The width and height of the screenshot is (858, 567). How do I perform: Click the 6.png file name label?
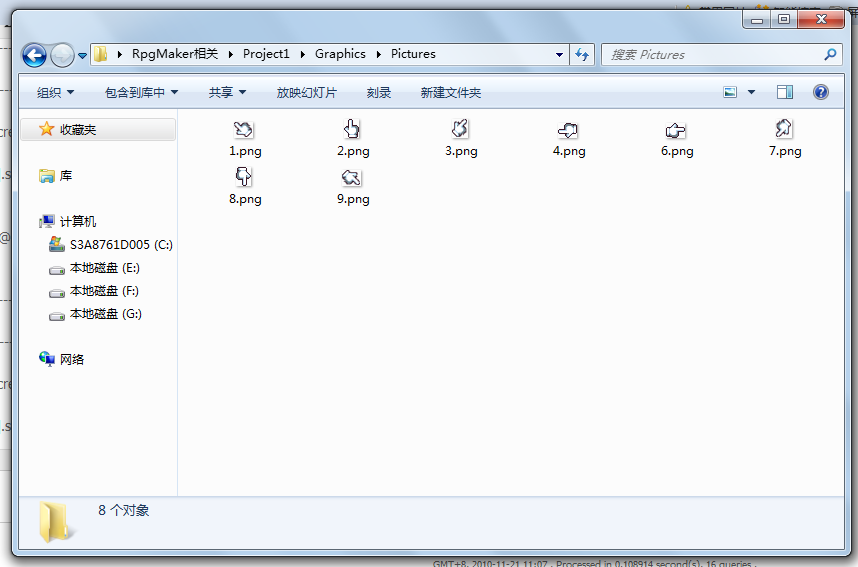[x=677, y=151]
